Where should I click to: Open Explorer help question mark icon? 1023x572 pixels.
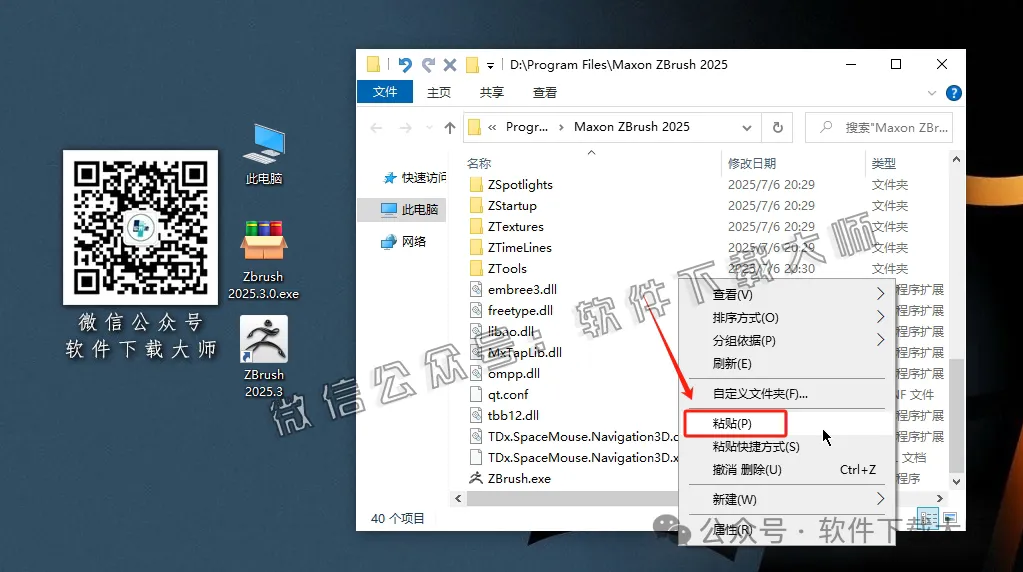[953, 93]
